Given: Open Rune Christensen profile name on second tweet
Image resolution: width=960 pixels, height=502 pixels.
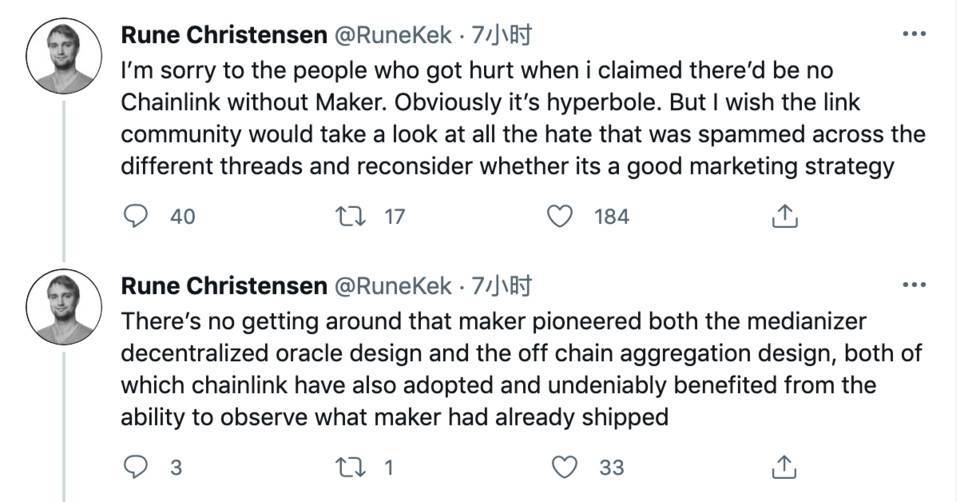Looking at the screenshot, I should click(223, 286).
